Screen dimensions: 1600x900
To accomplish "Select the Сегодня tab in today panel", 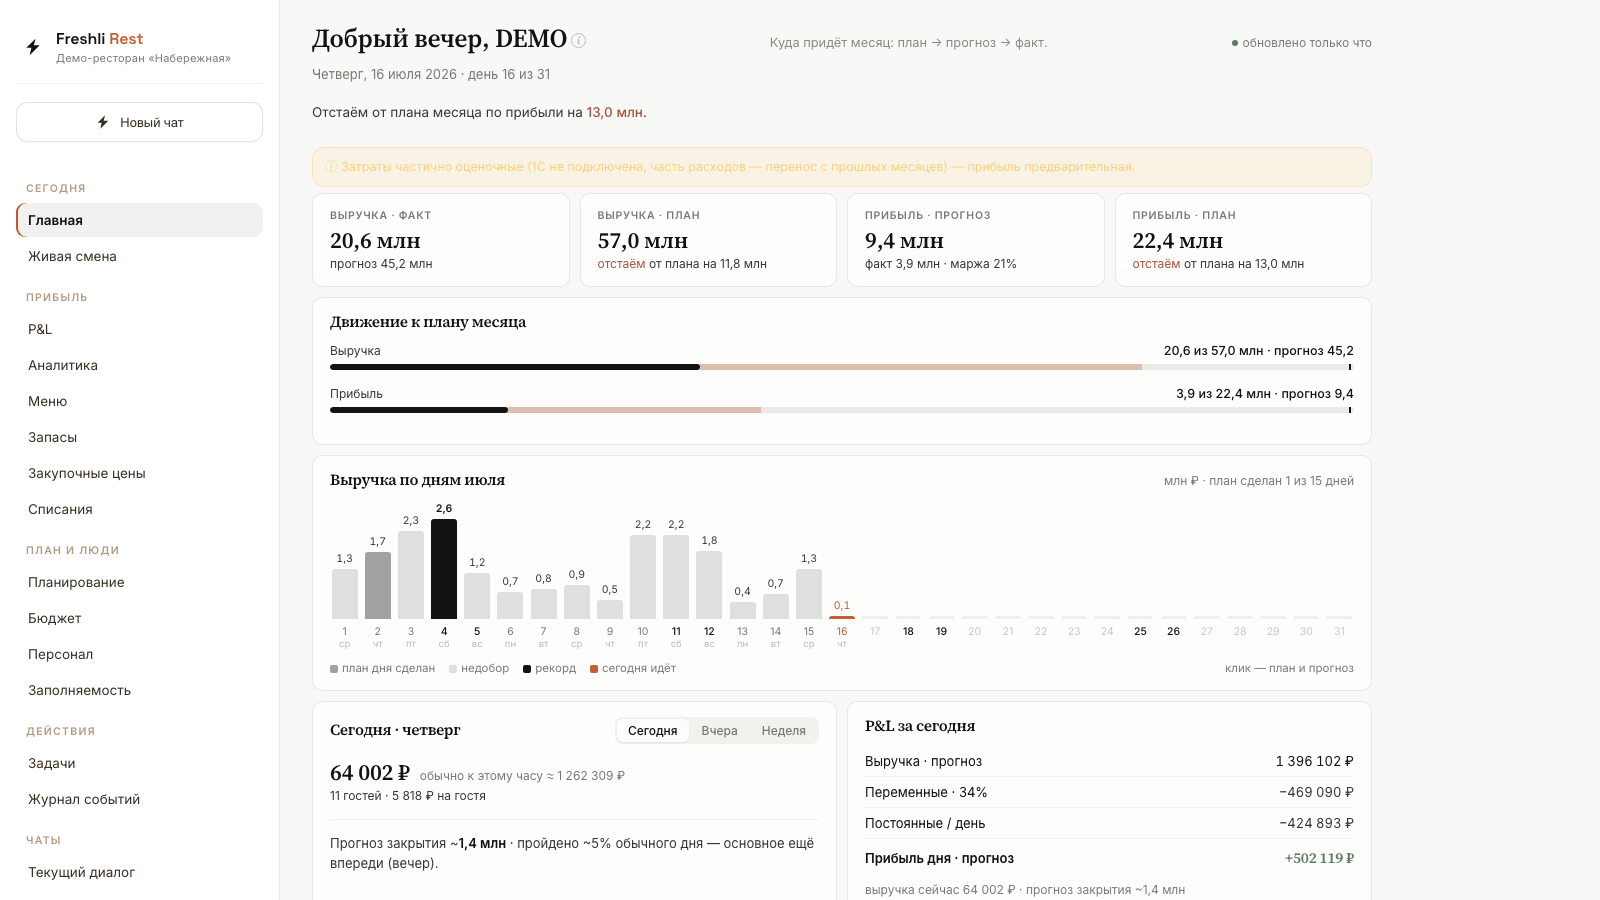I will (652, 731).
